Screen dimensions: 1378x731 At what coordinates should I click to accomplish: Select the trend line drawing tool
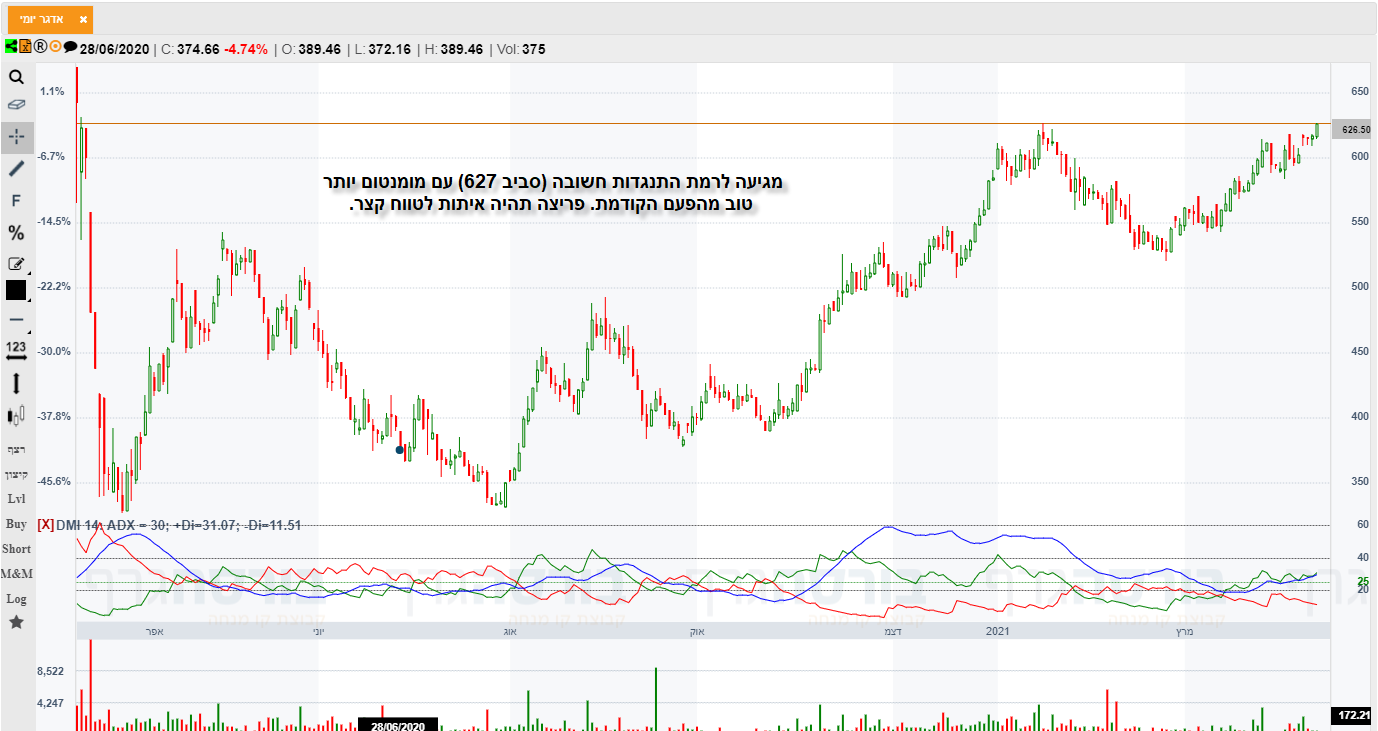click(16, 168)
